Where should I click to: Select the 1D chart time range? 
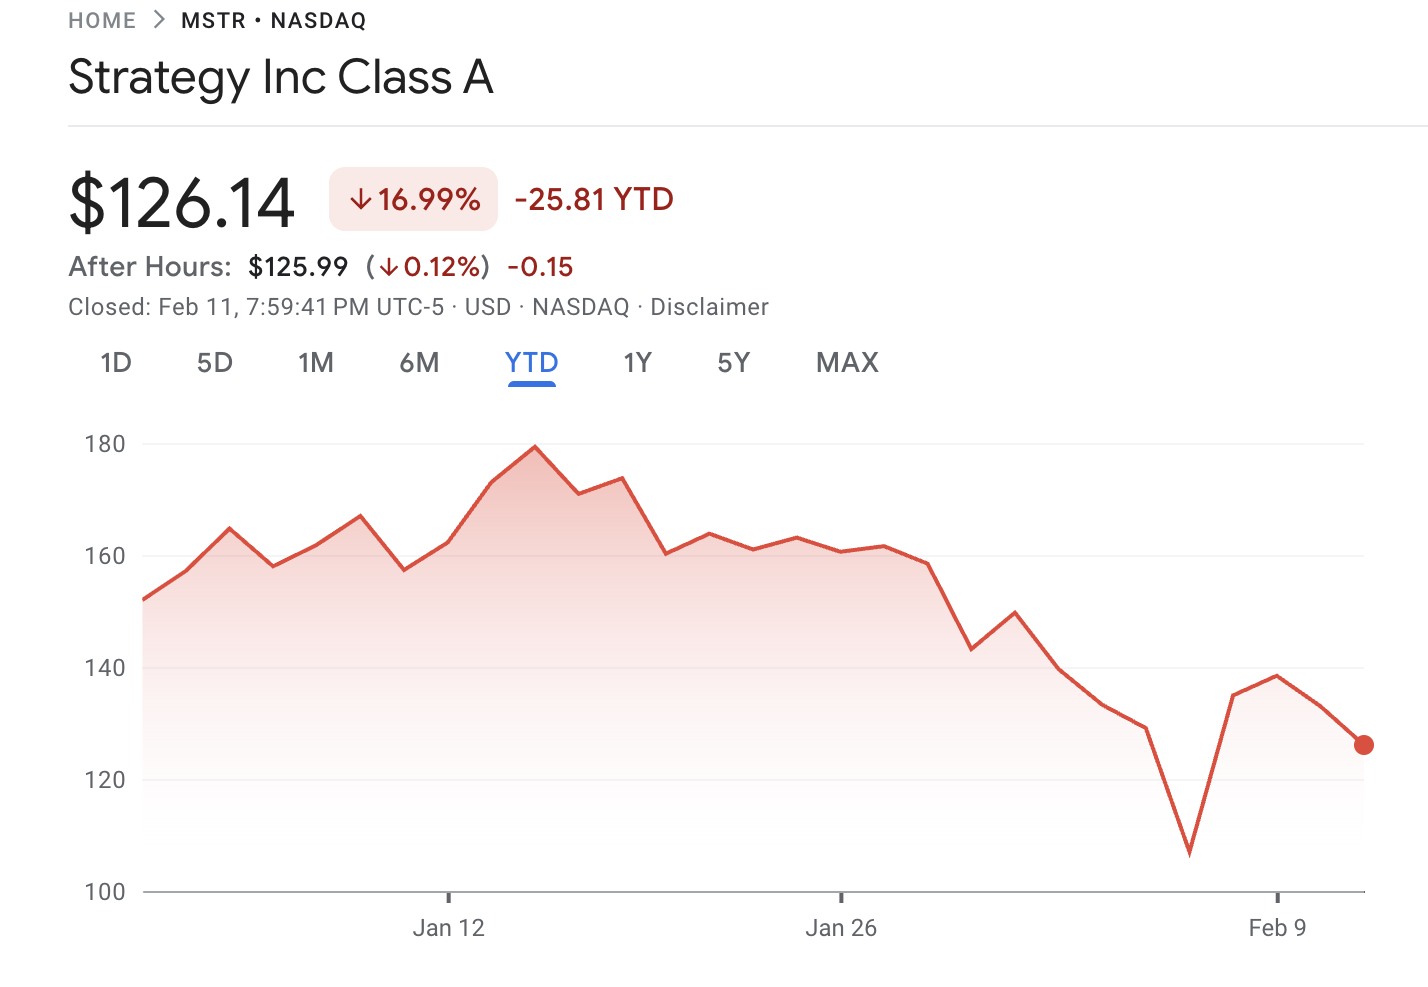(115, 363)
